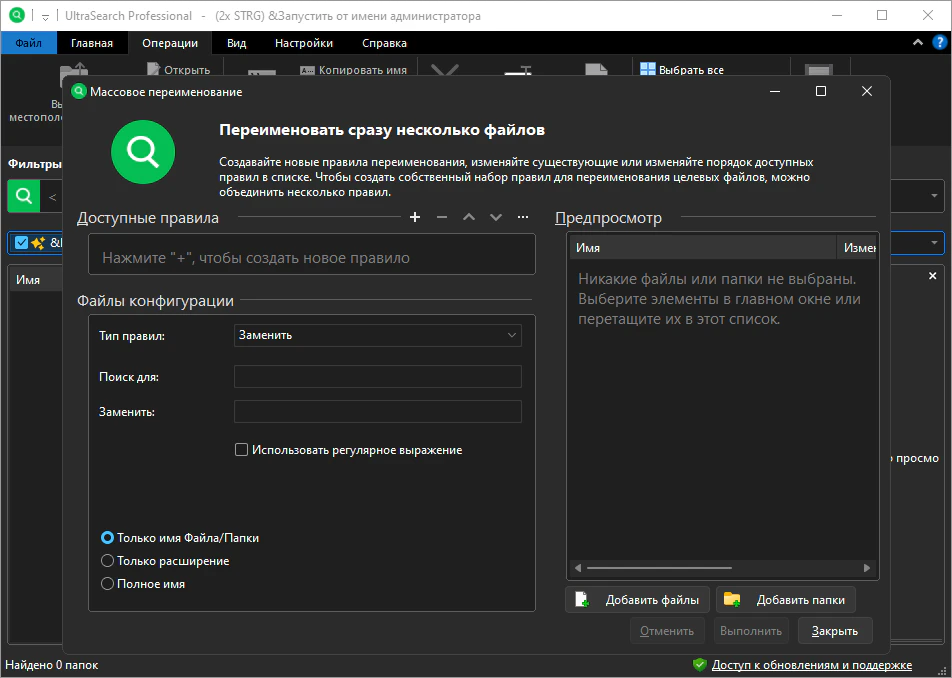
Task: Click the green search magnifier in filters
Action: pos(23,196)
